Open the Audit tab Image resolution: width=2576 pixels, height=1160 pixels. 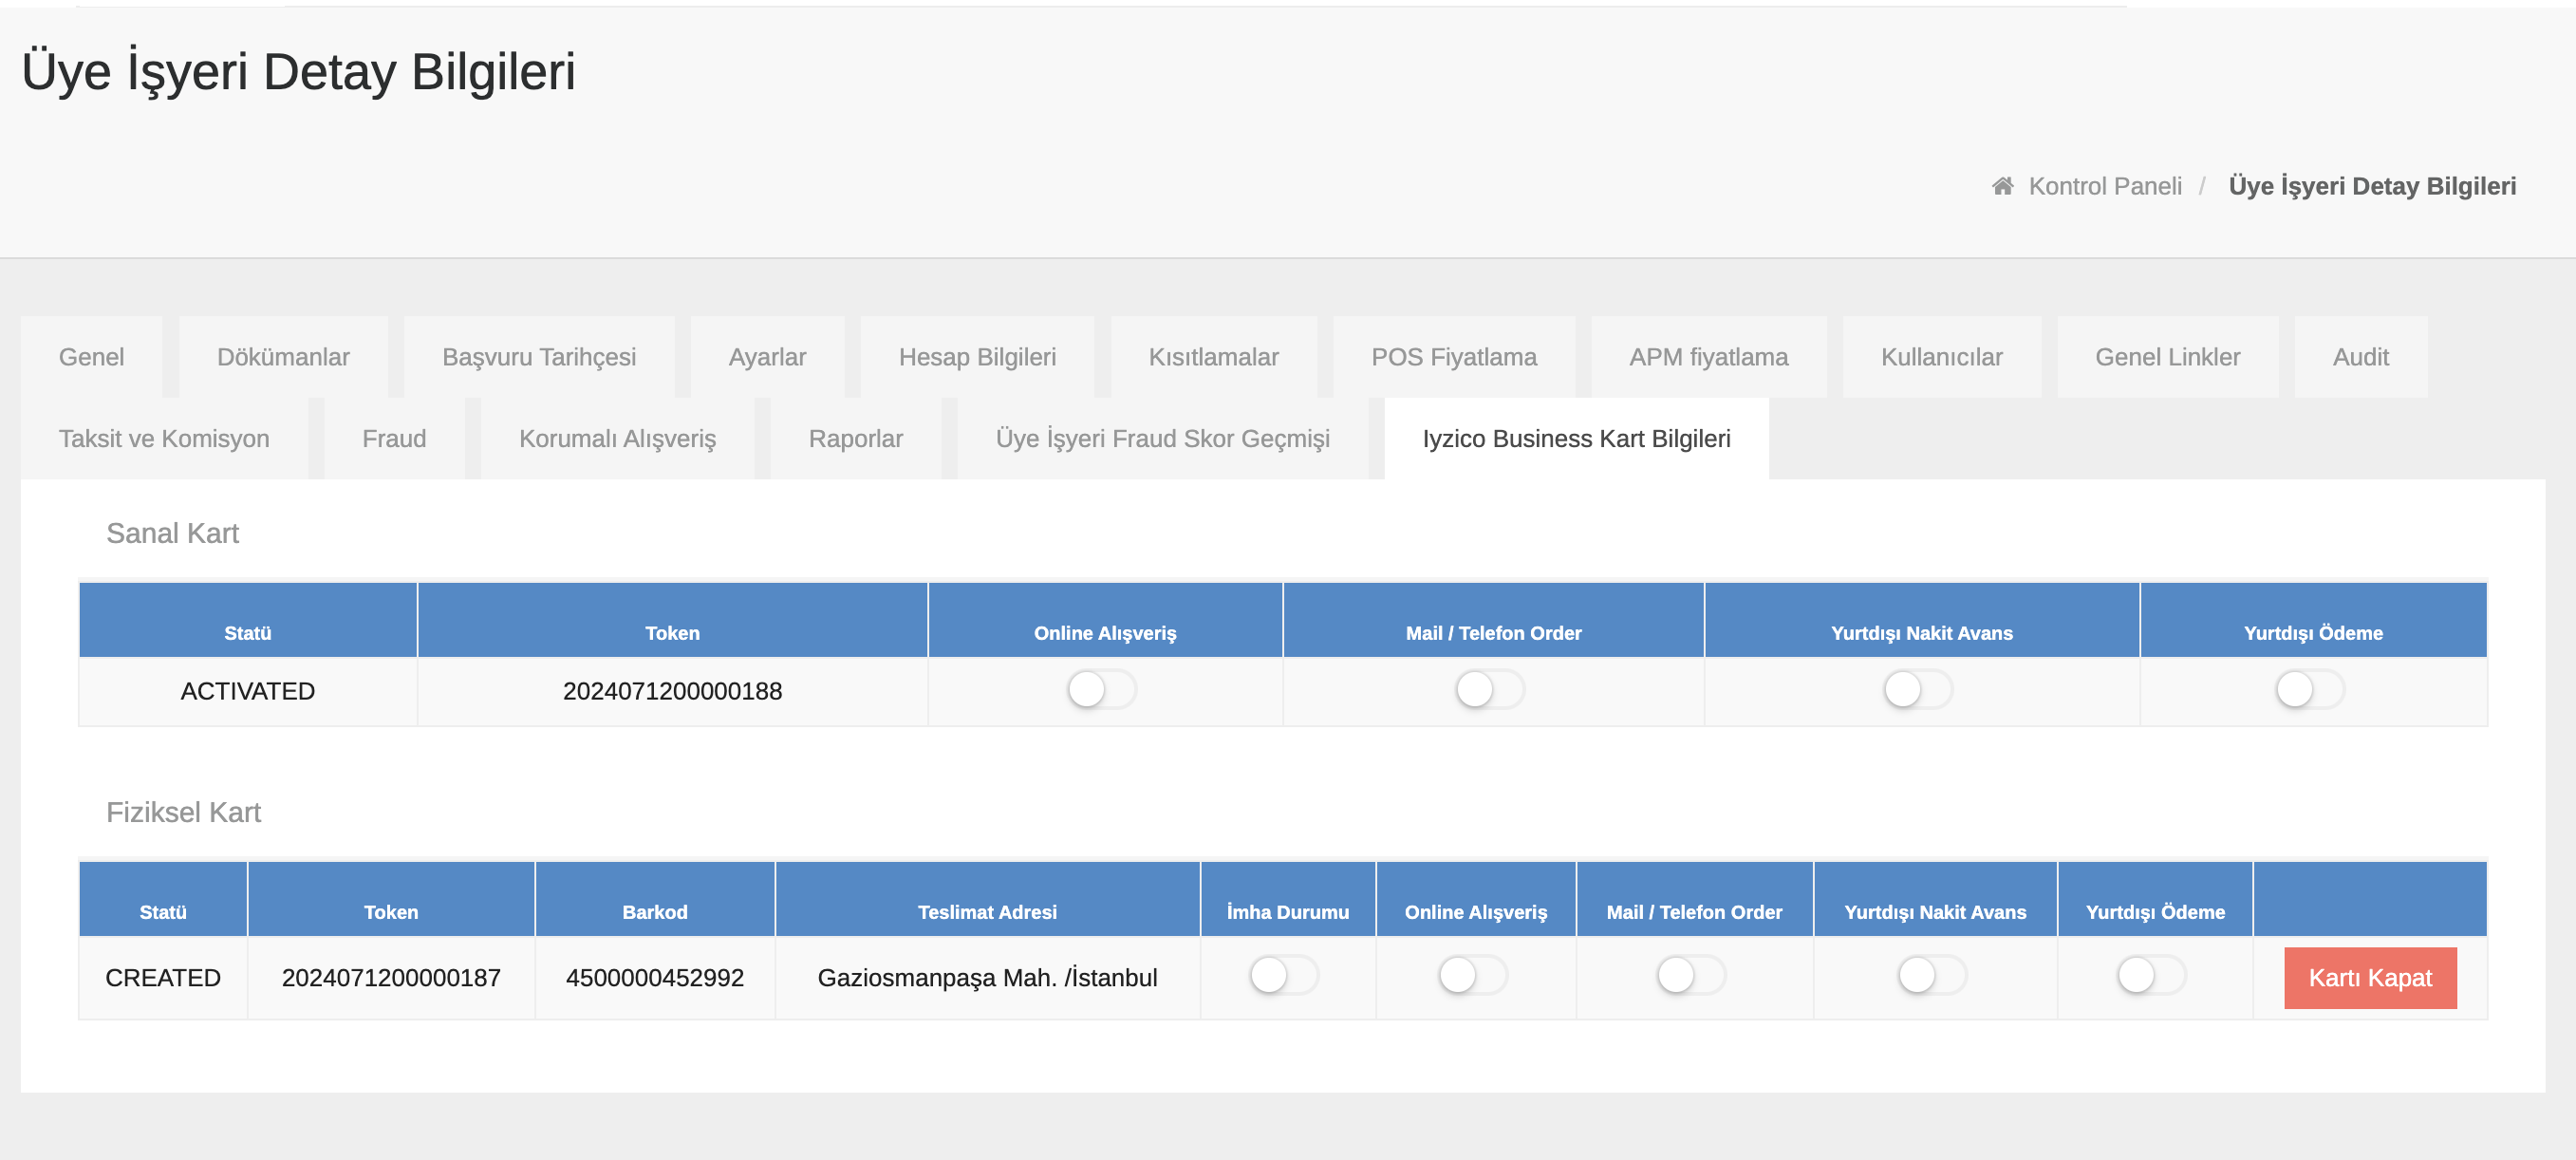point(2360,357)
